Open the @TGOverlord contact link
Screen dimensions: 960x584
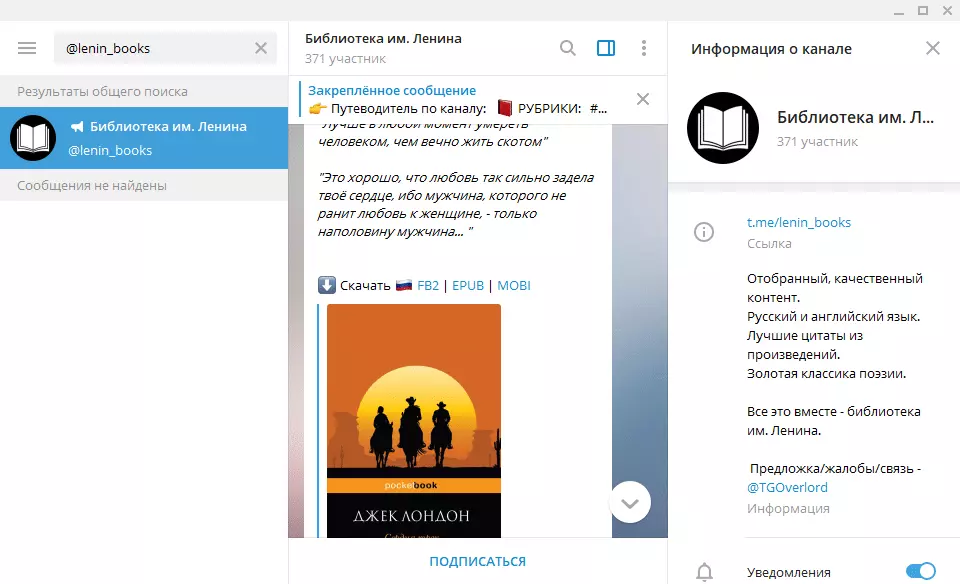[x=787, y=487]
